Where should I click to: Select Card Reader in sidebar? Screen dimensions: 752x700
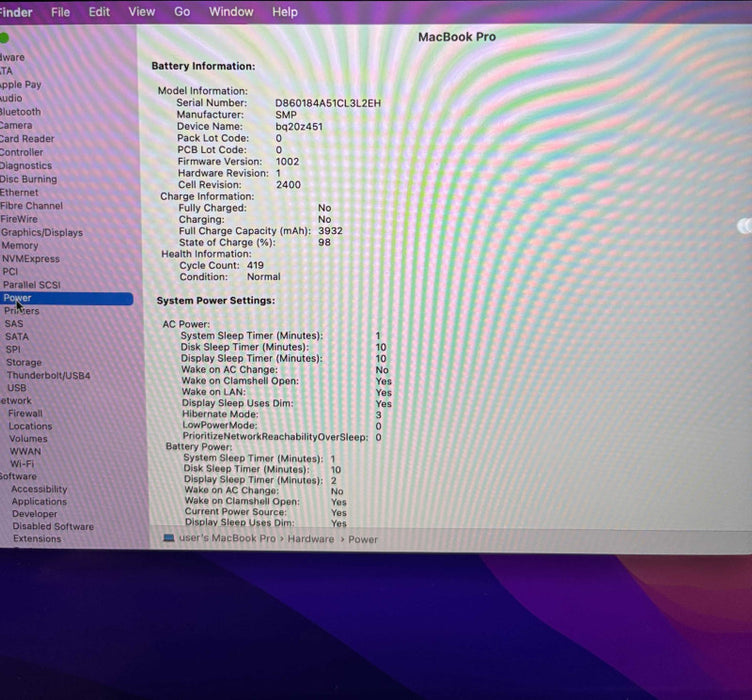tap(27, 139)
